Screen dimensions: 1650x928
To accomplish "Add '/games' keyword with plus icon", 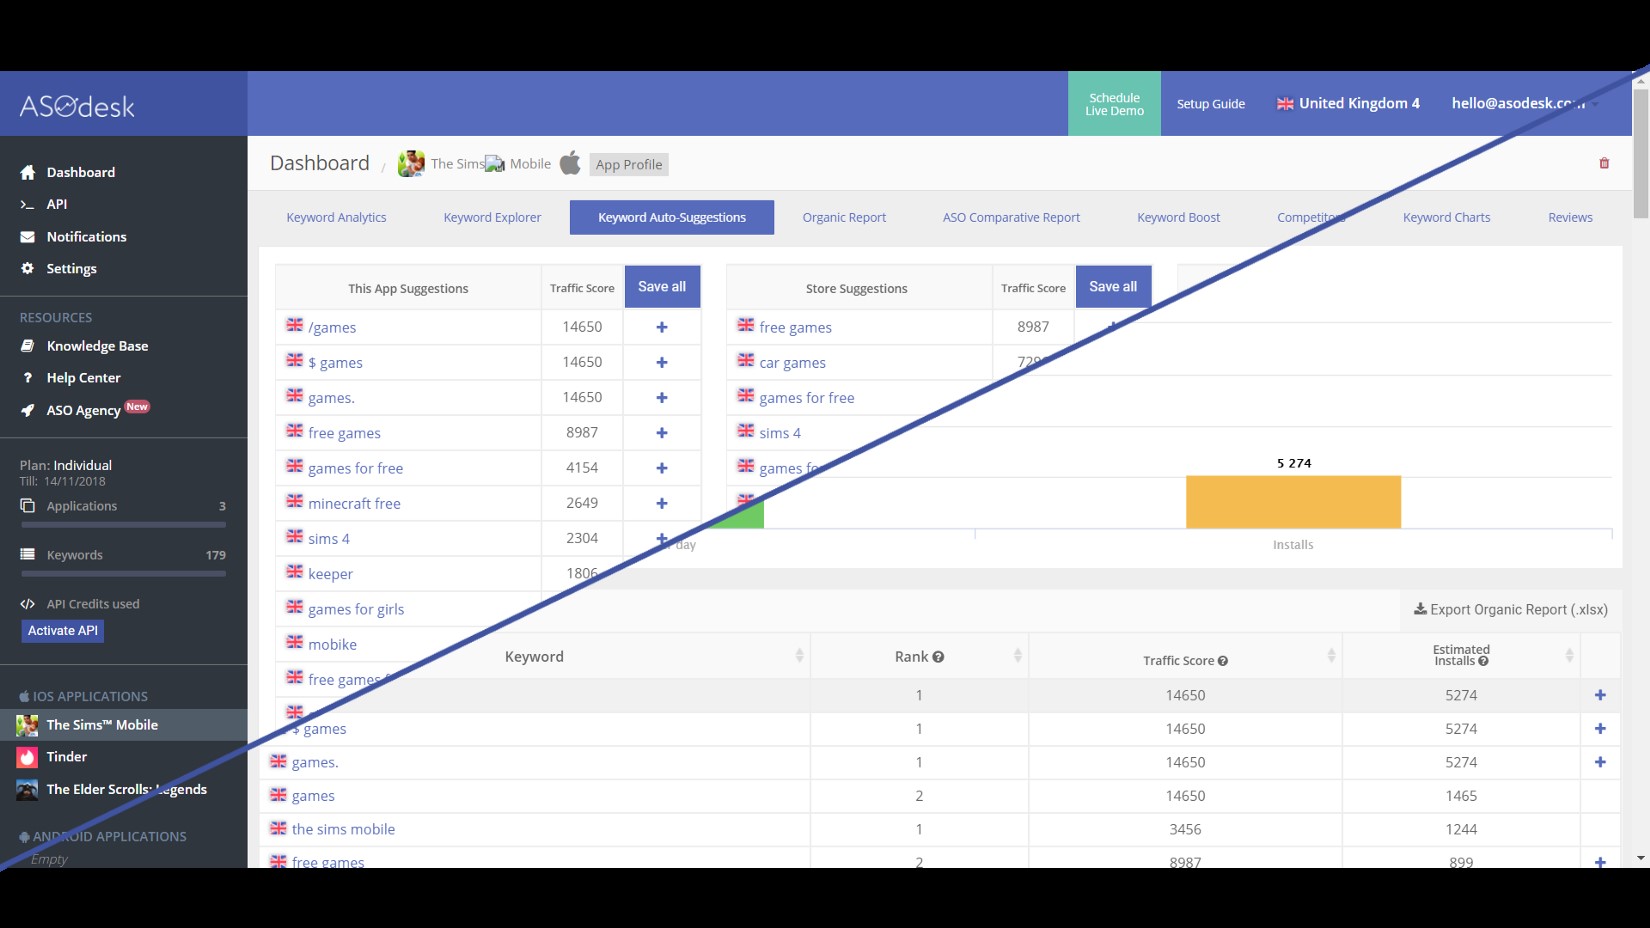I will (661, 327).
